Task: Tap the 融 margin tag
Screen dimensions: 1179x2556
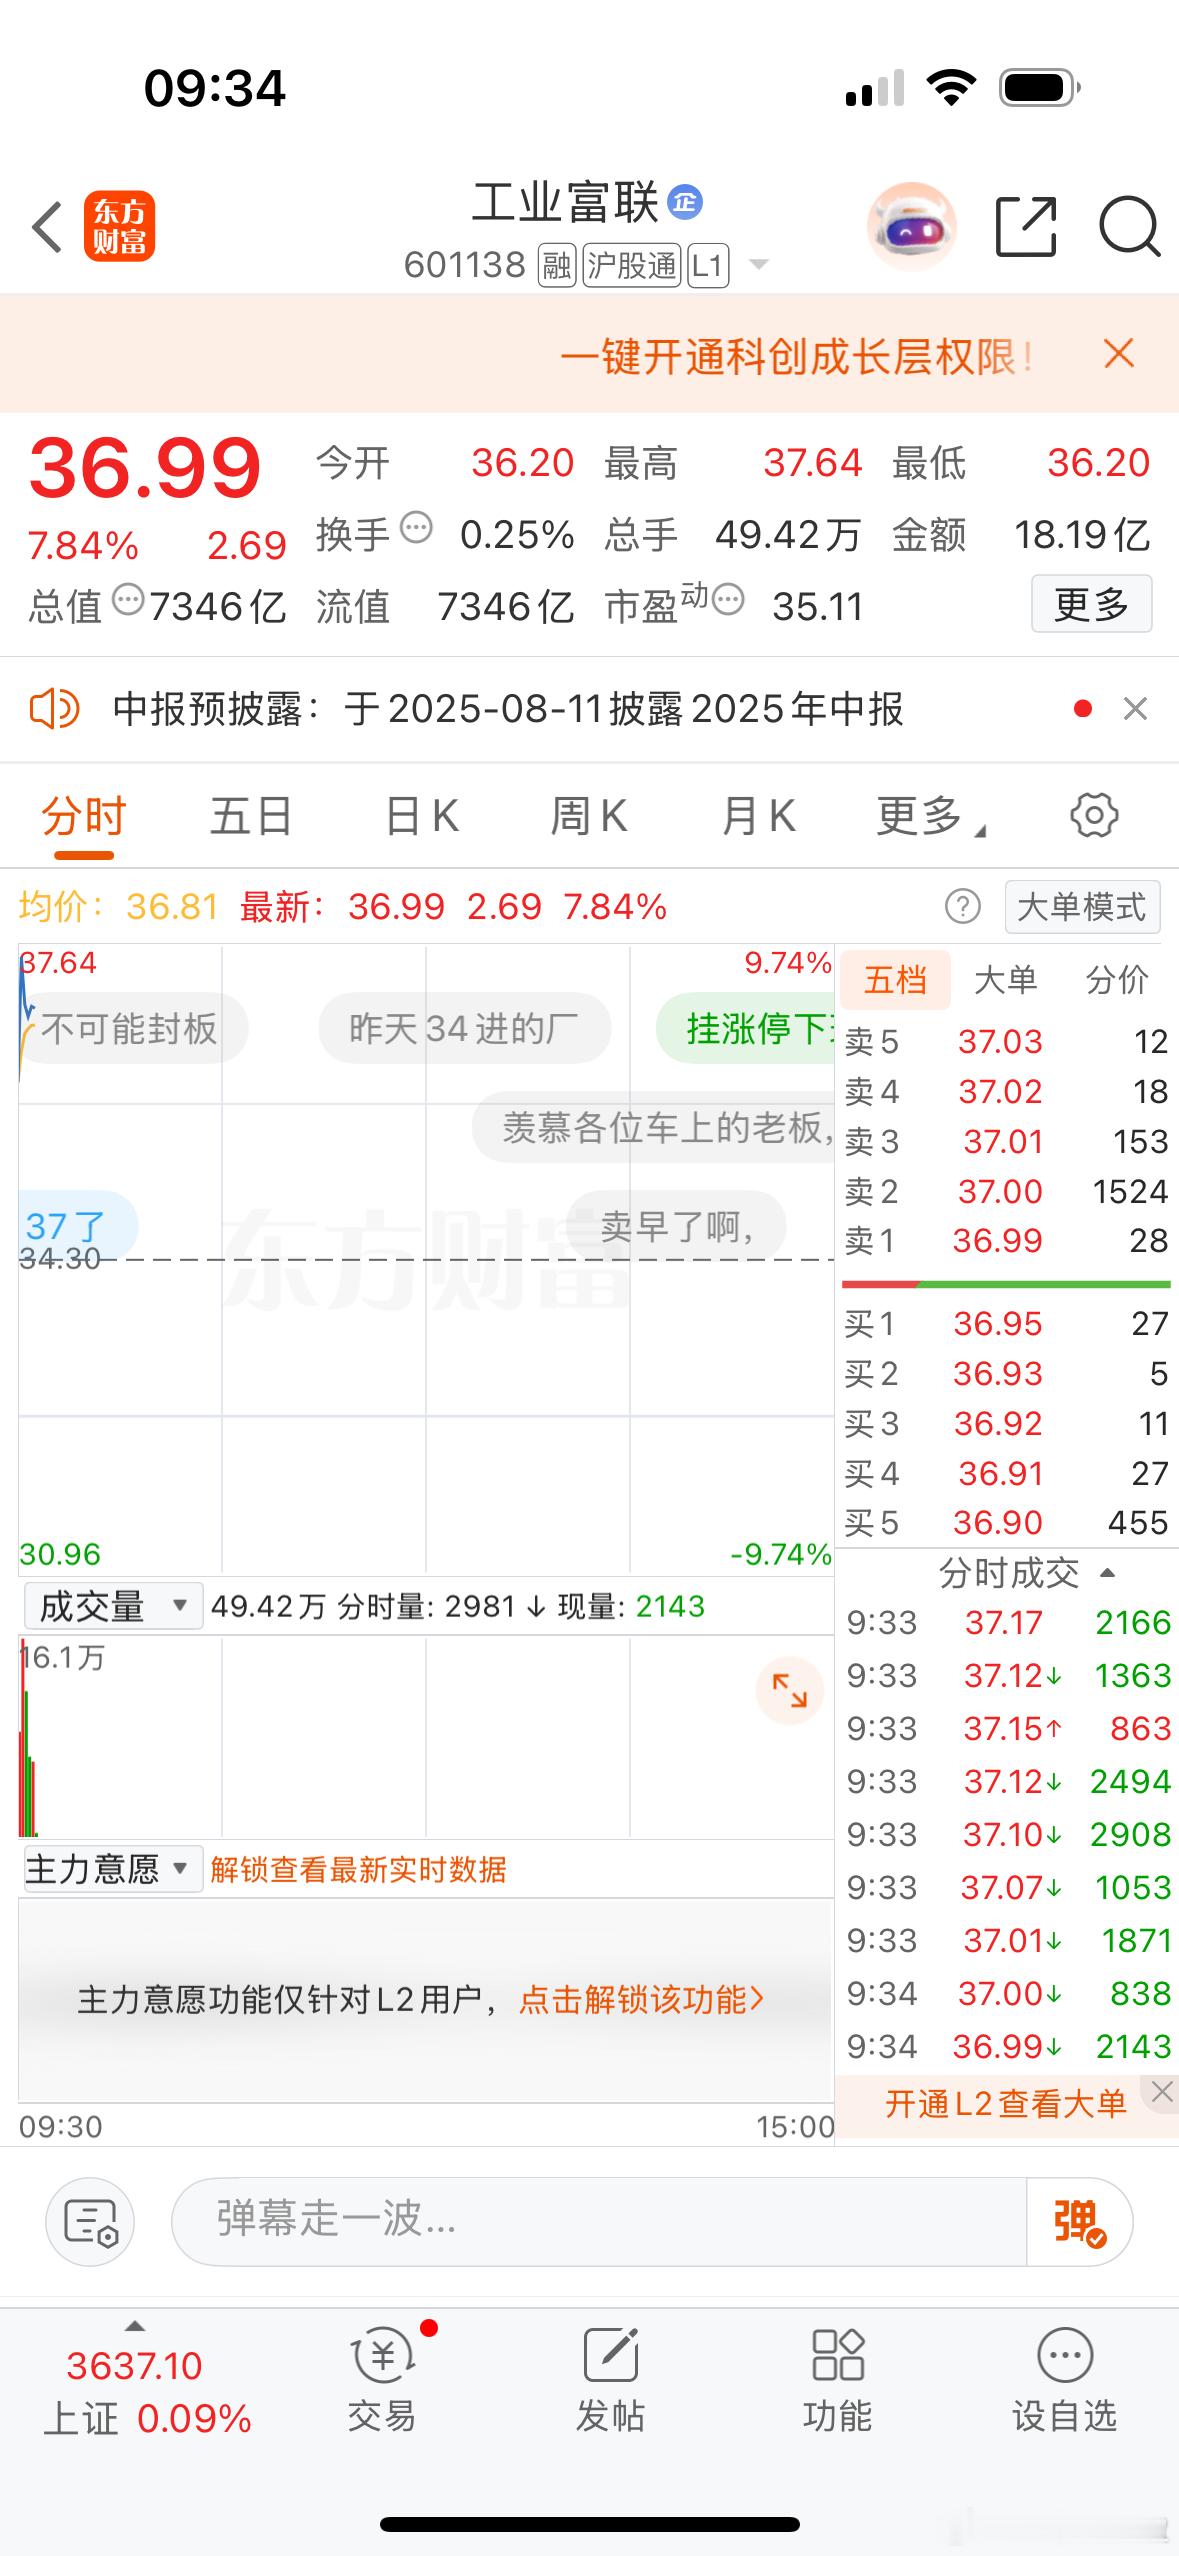Action: (557, 265)
